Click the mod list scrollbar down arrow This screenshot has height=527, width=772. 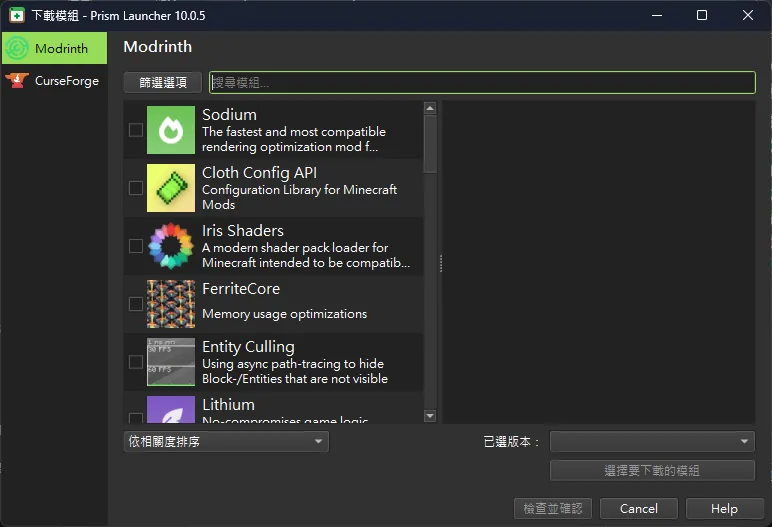pos(430,416)
